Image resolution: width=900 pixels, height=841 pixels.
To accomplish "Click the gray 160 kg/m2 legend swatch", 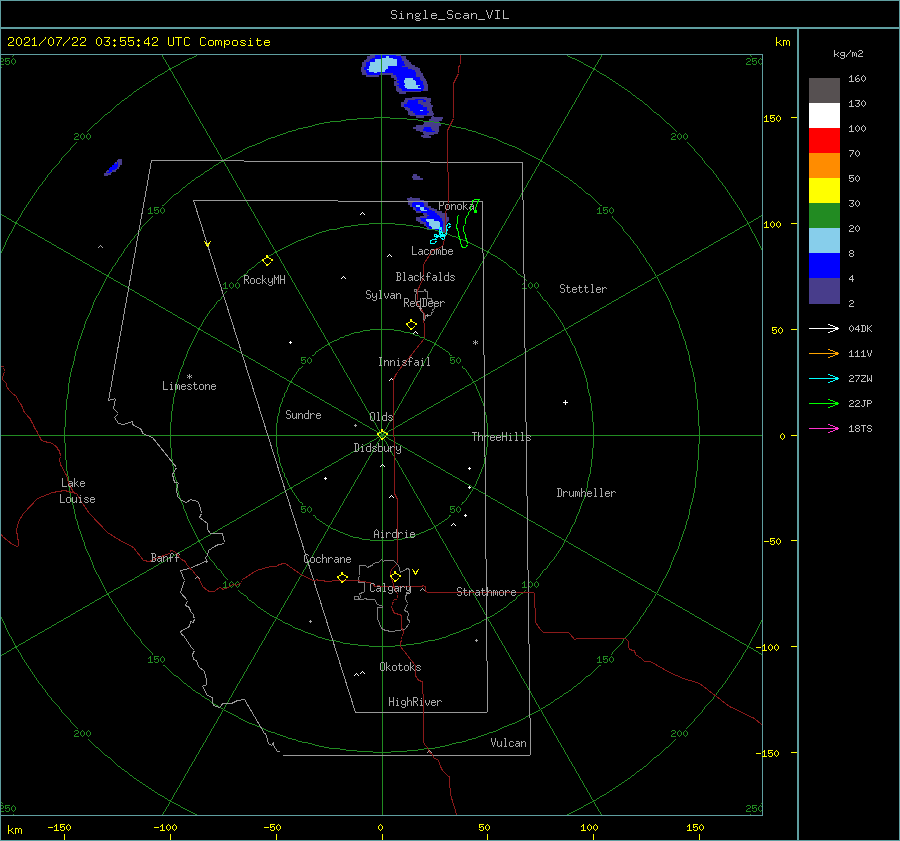I will click(x=824, y=91).
